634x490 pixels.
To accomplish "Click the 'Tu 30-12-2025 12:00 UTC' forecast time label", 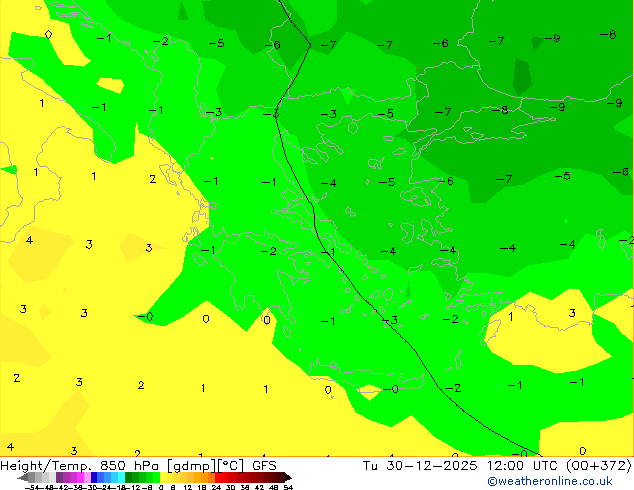I will pos(462,466).
